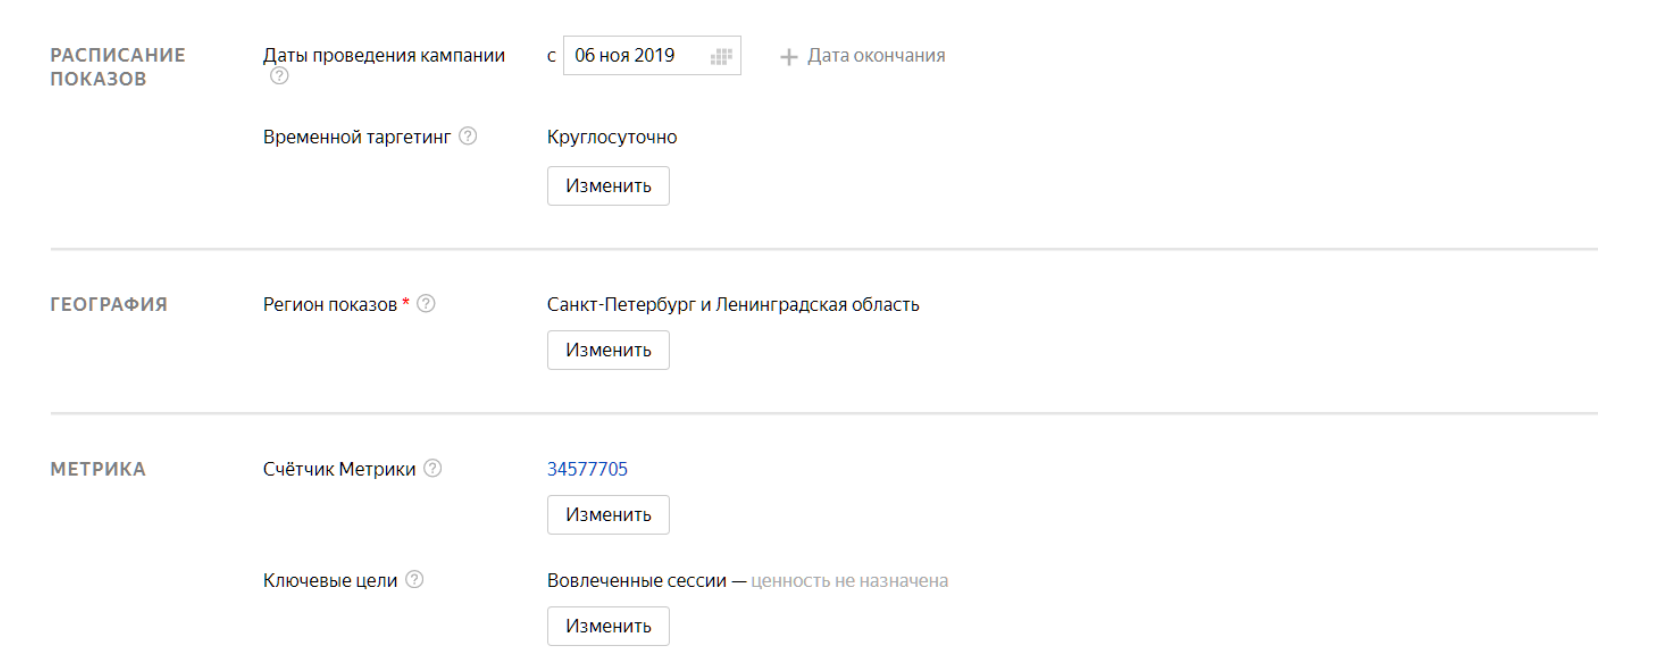
Task: Click help icon below campaign dates label
Action: pos(280,76)
